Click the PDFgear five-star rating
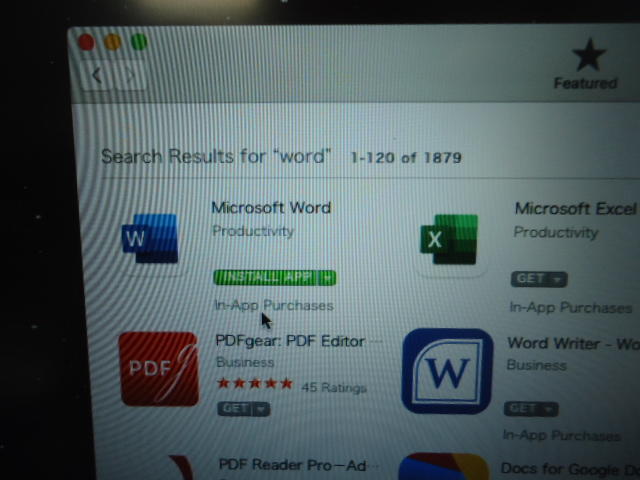The height and width of the screenshot is (480, 640). (255, 384)
